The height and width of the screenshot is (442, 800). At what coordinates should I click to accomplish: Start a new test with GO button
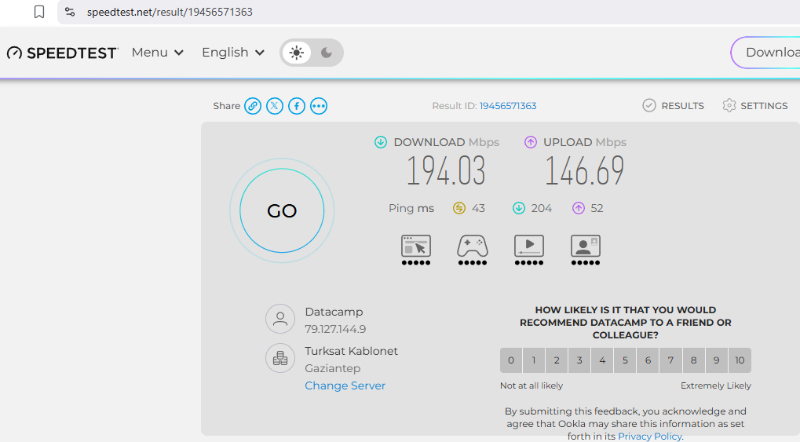(282, 211)
